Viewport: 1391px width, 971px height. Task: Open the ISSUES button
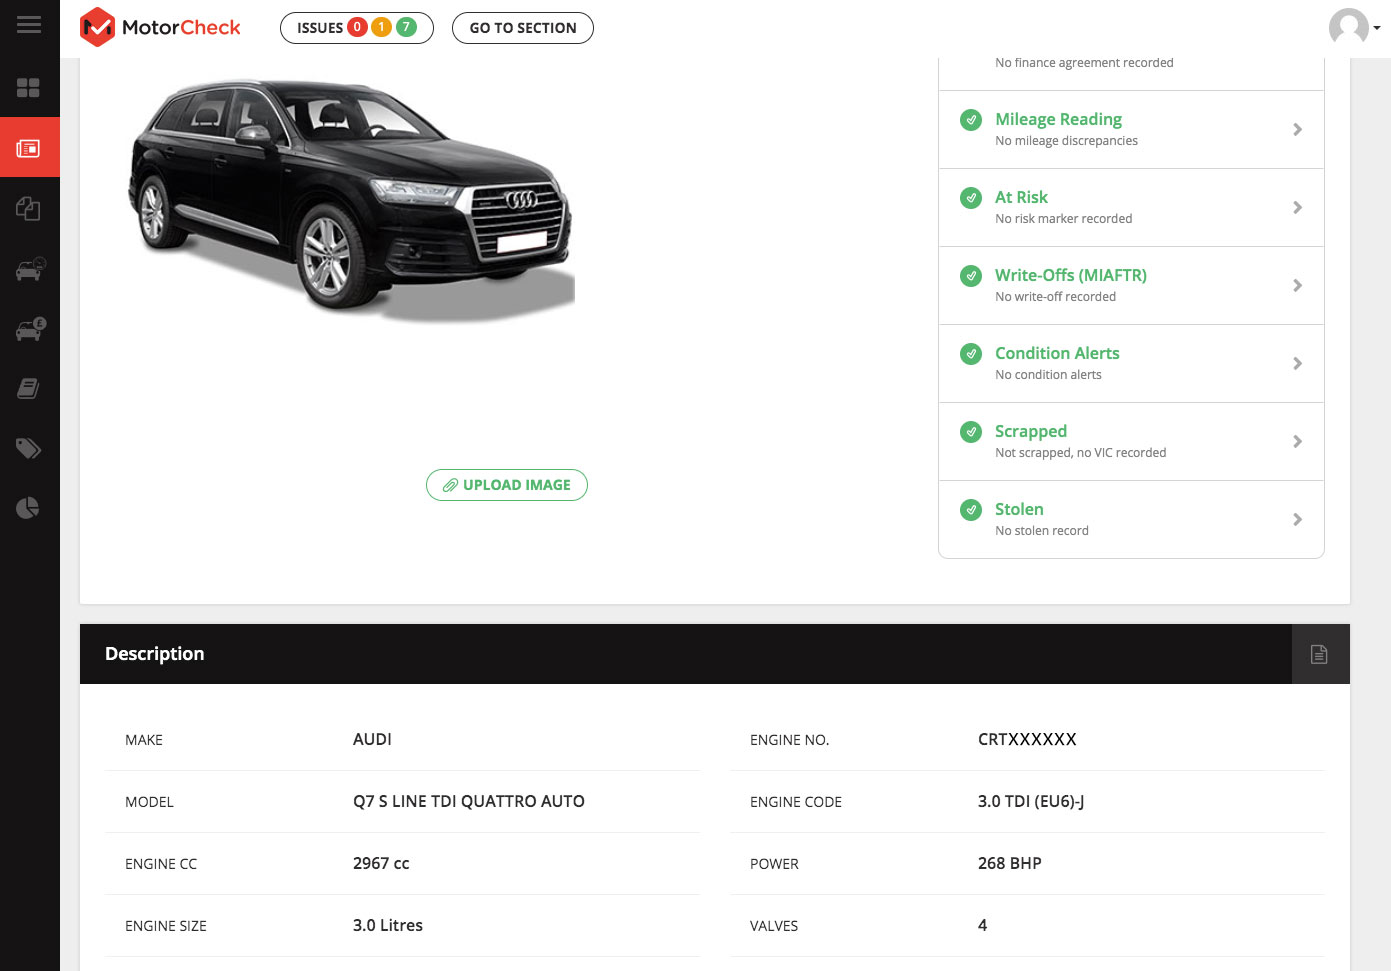[x=357, y=28]
